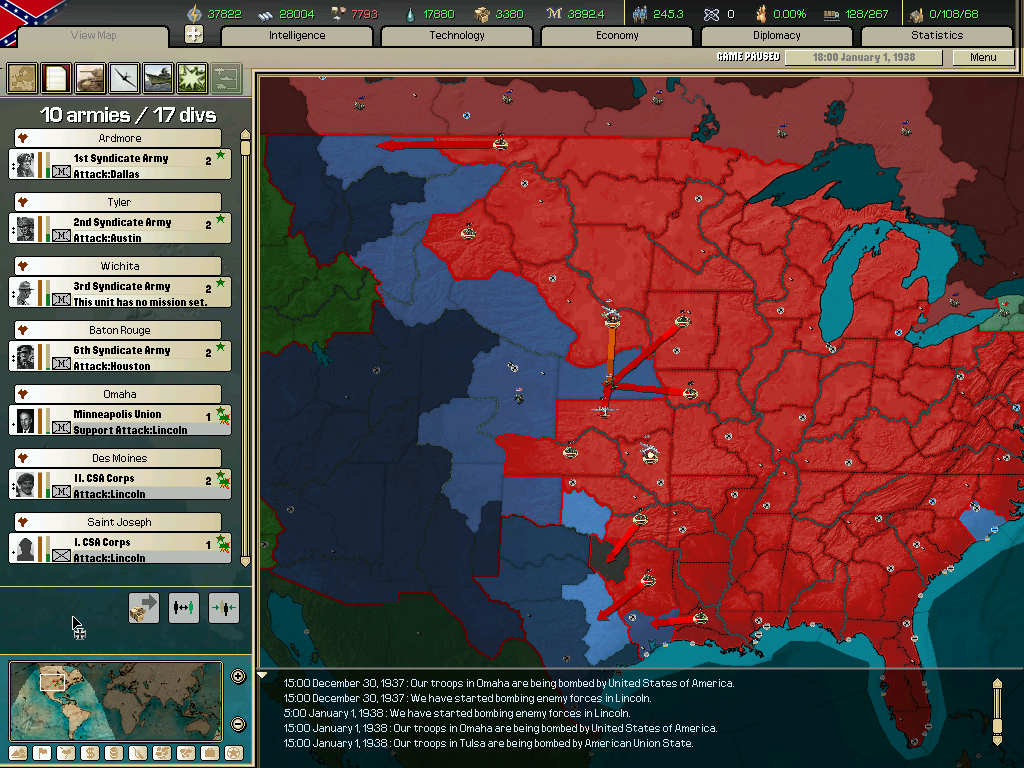Open the land units tank list icon
The image size is (1024, 768).
click(x=90, y=78)
